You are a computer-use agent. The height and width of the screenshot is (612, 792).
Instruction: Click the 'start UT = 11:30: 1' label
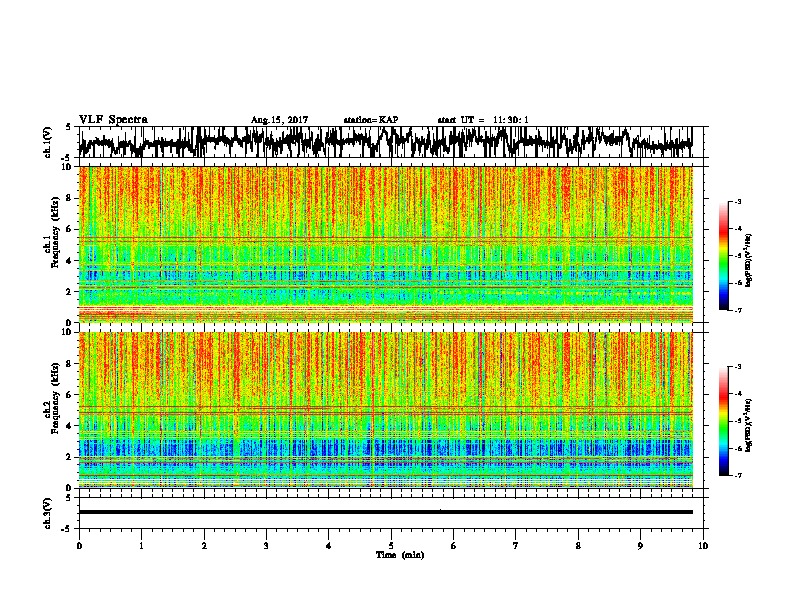[483, 120]
